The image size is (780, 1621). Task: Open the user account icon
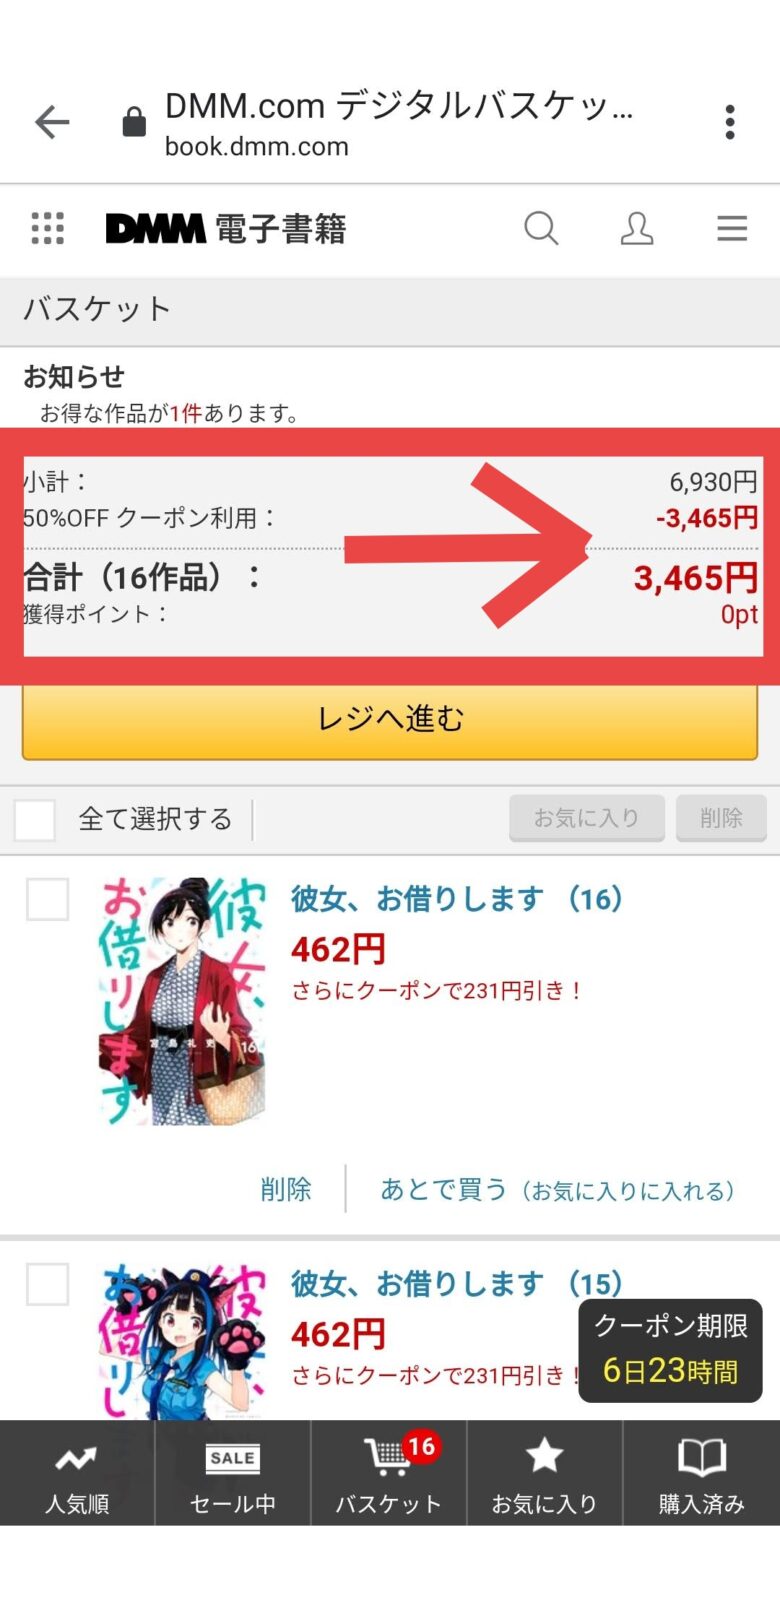(x=637, y=229)
